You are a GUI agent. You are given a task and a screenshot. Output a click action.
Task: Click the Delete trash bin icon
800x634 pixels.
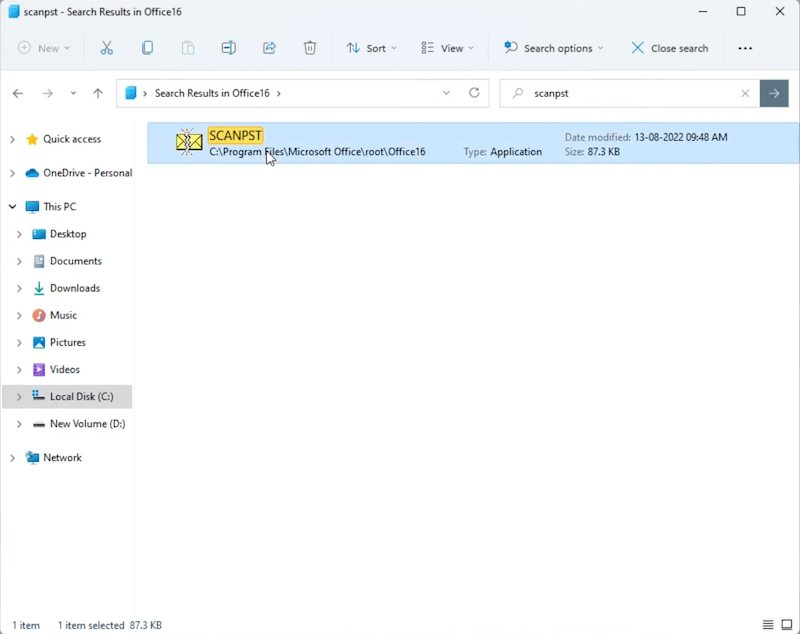[x=310, y=48]
